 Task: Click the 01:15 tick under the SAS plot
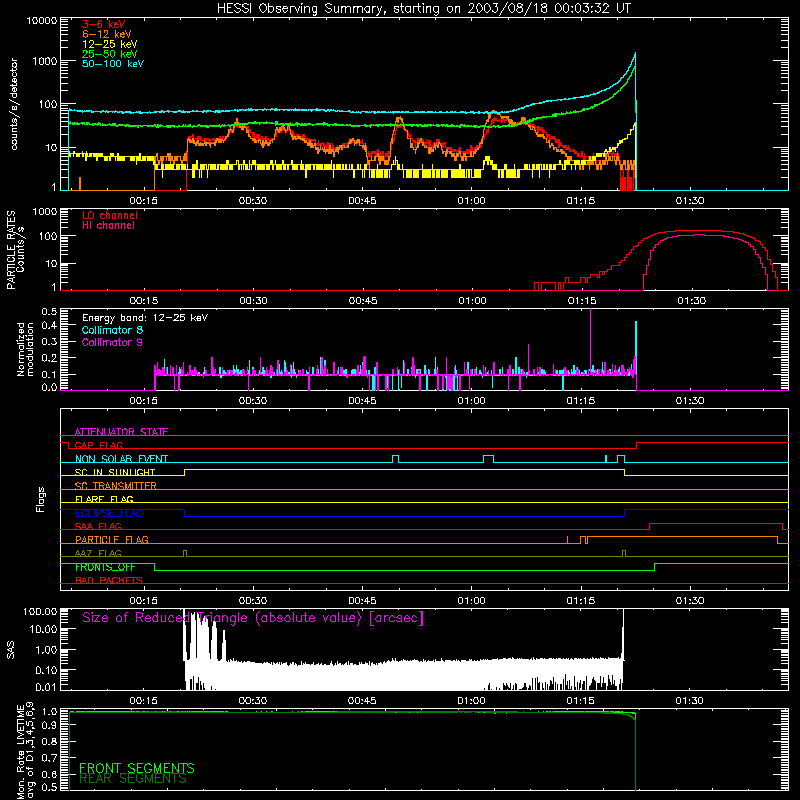(580, 701)
